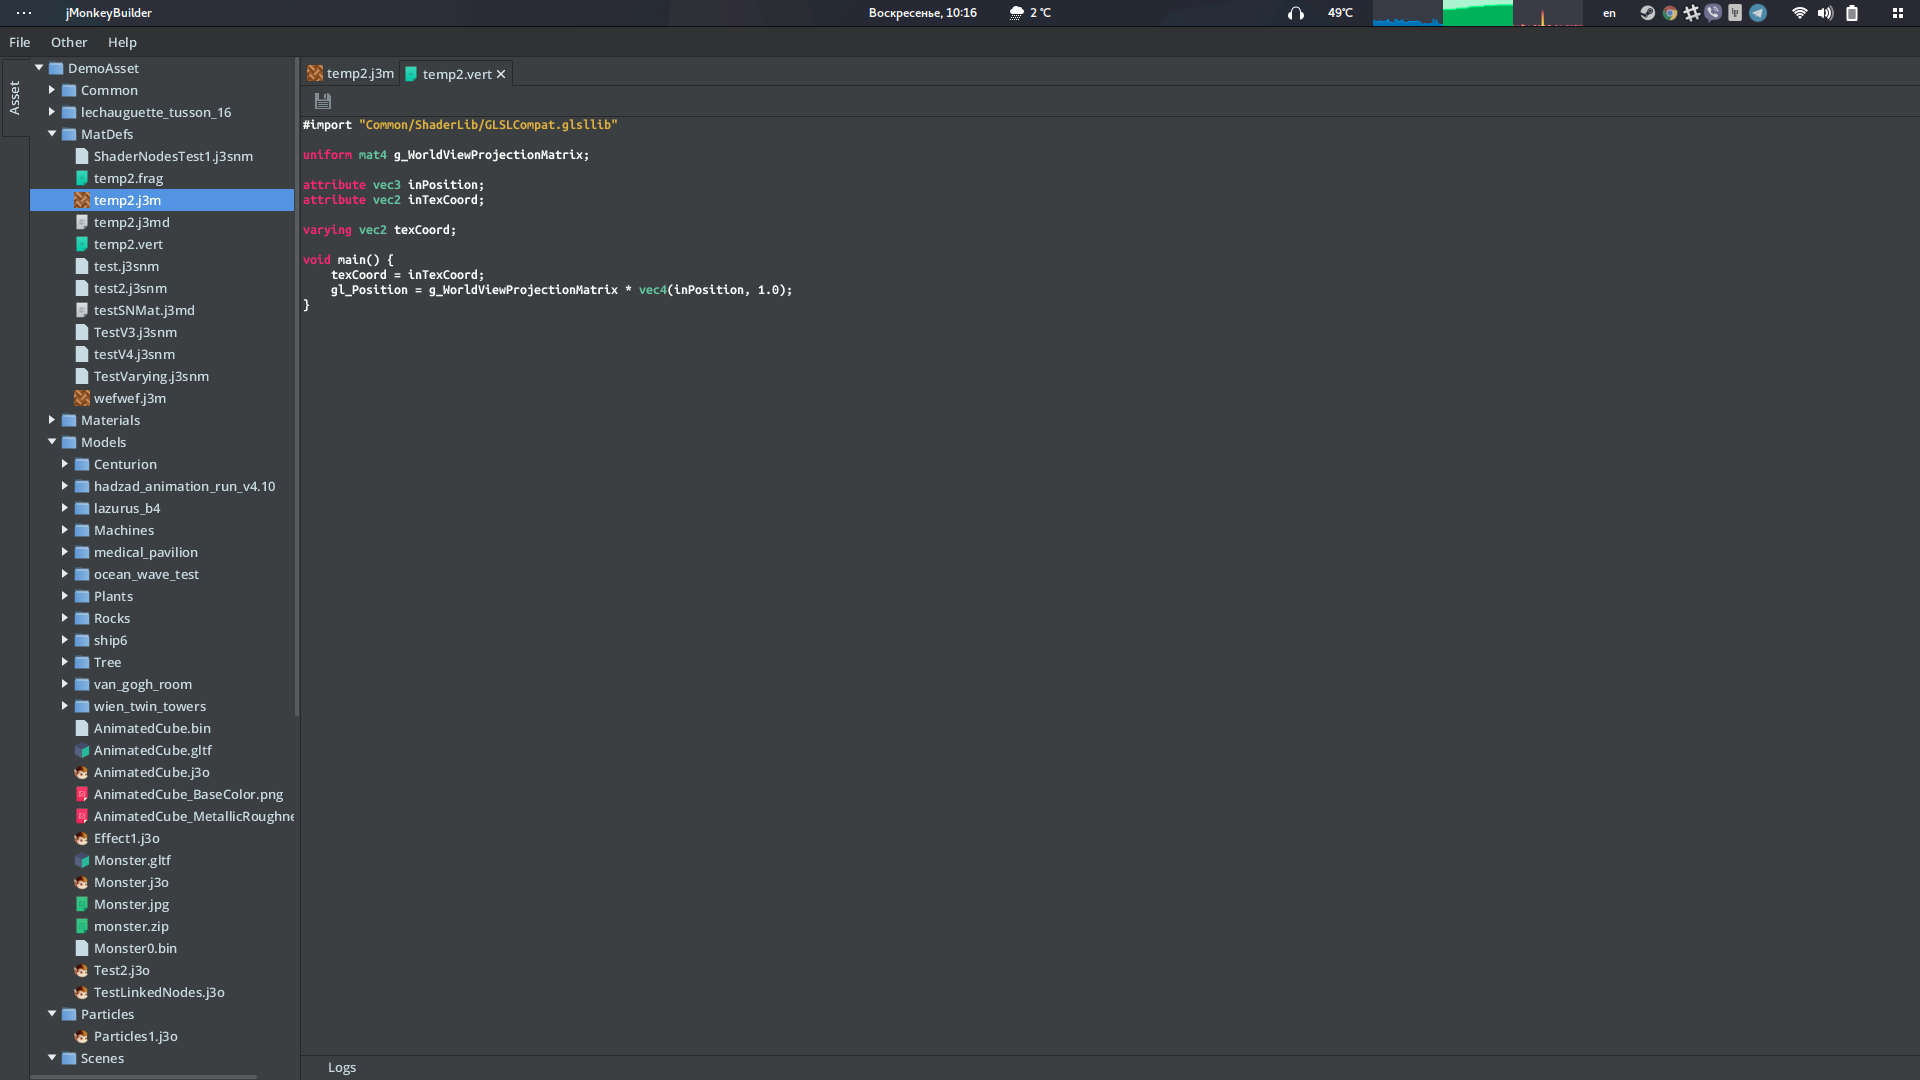Screen dimensions: 1920x1080
Task: Open the temp2.frag fragment shader file
Action: click(129, 178)
